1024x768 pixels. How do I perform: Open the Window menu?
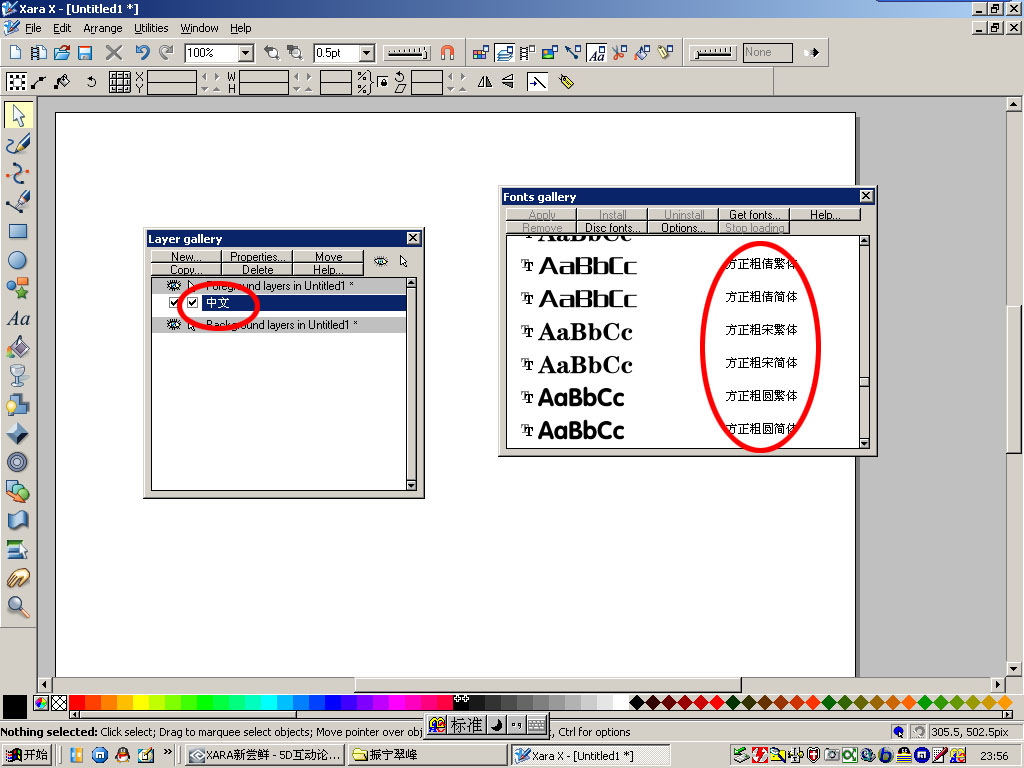(x=199, y=28)
